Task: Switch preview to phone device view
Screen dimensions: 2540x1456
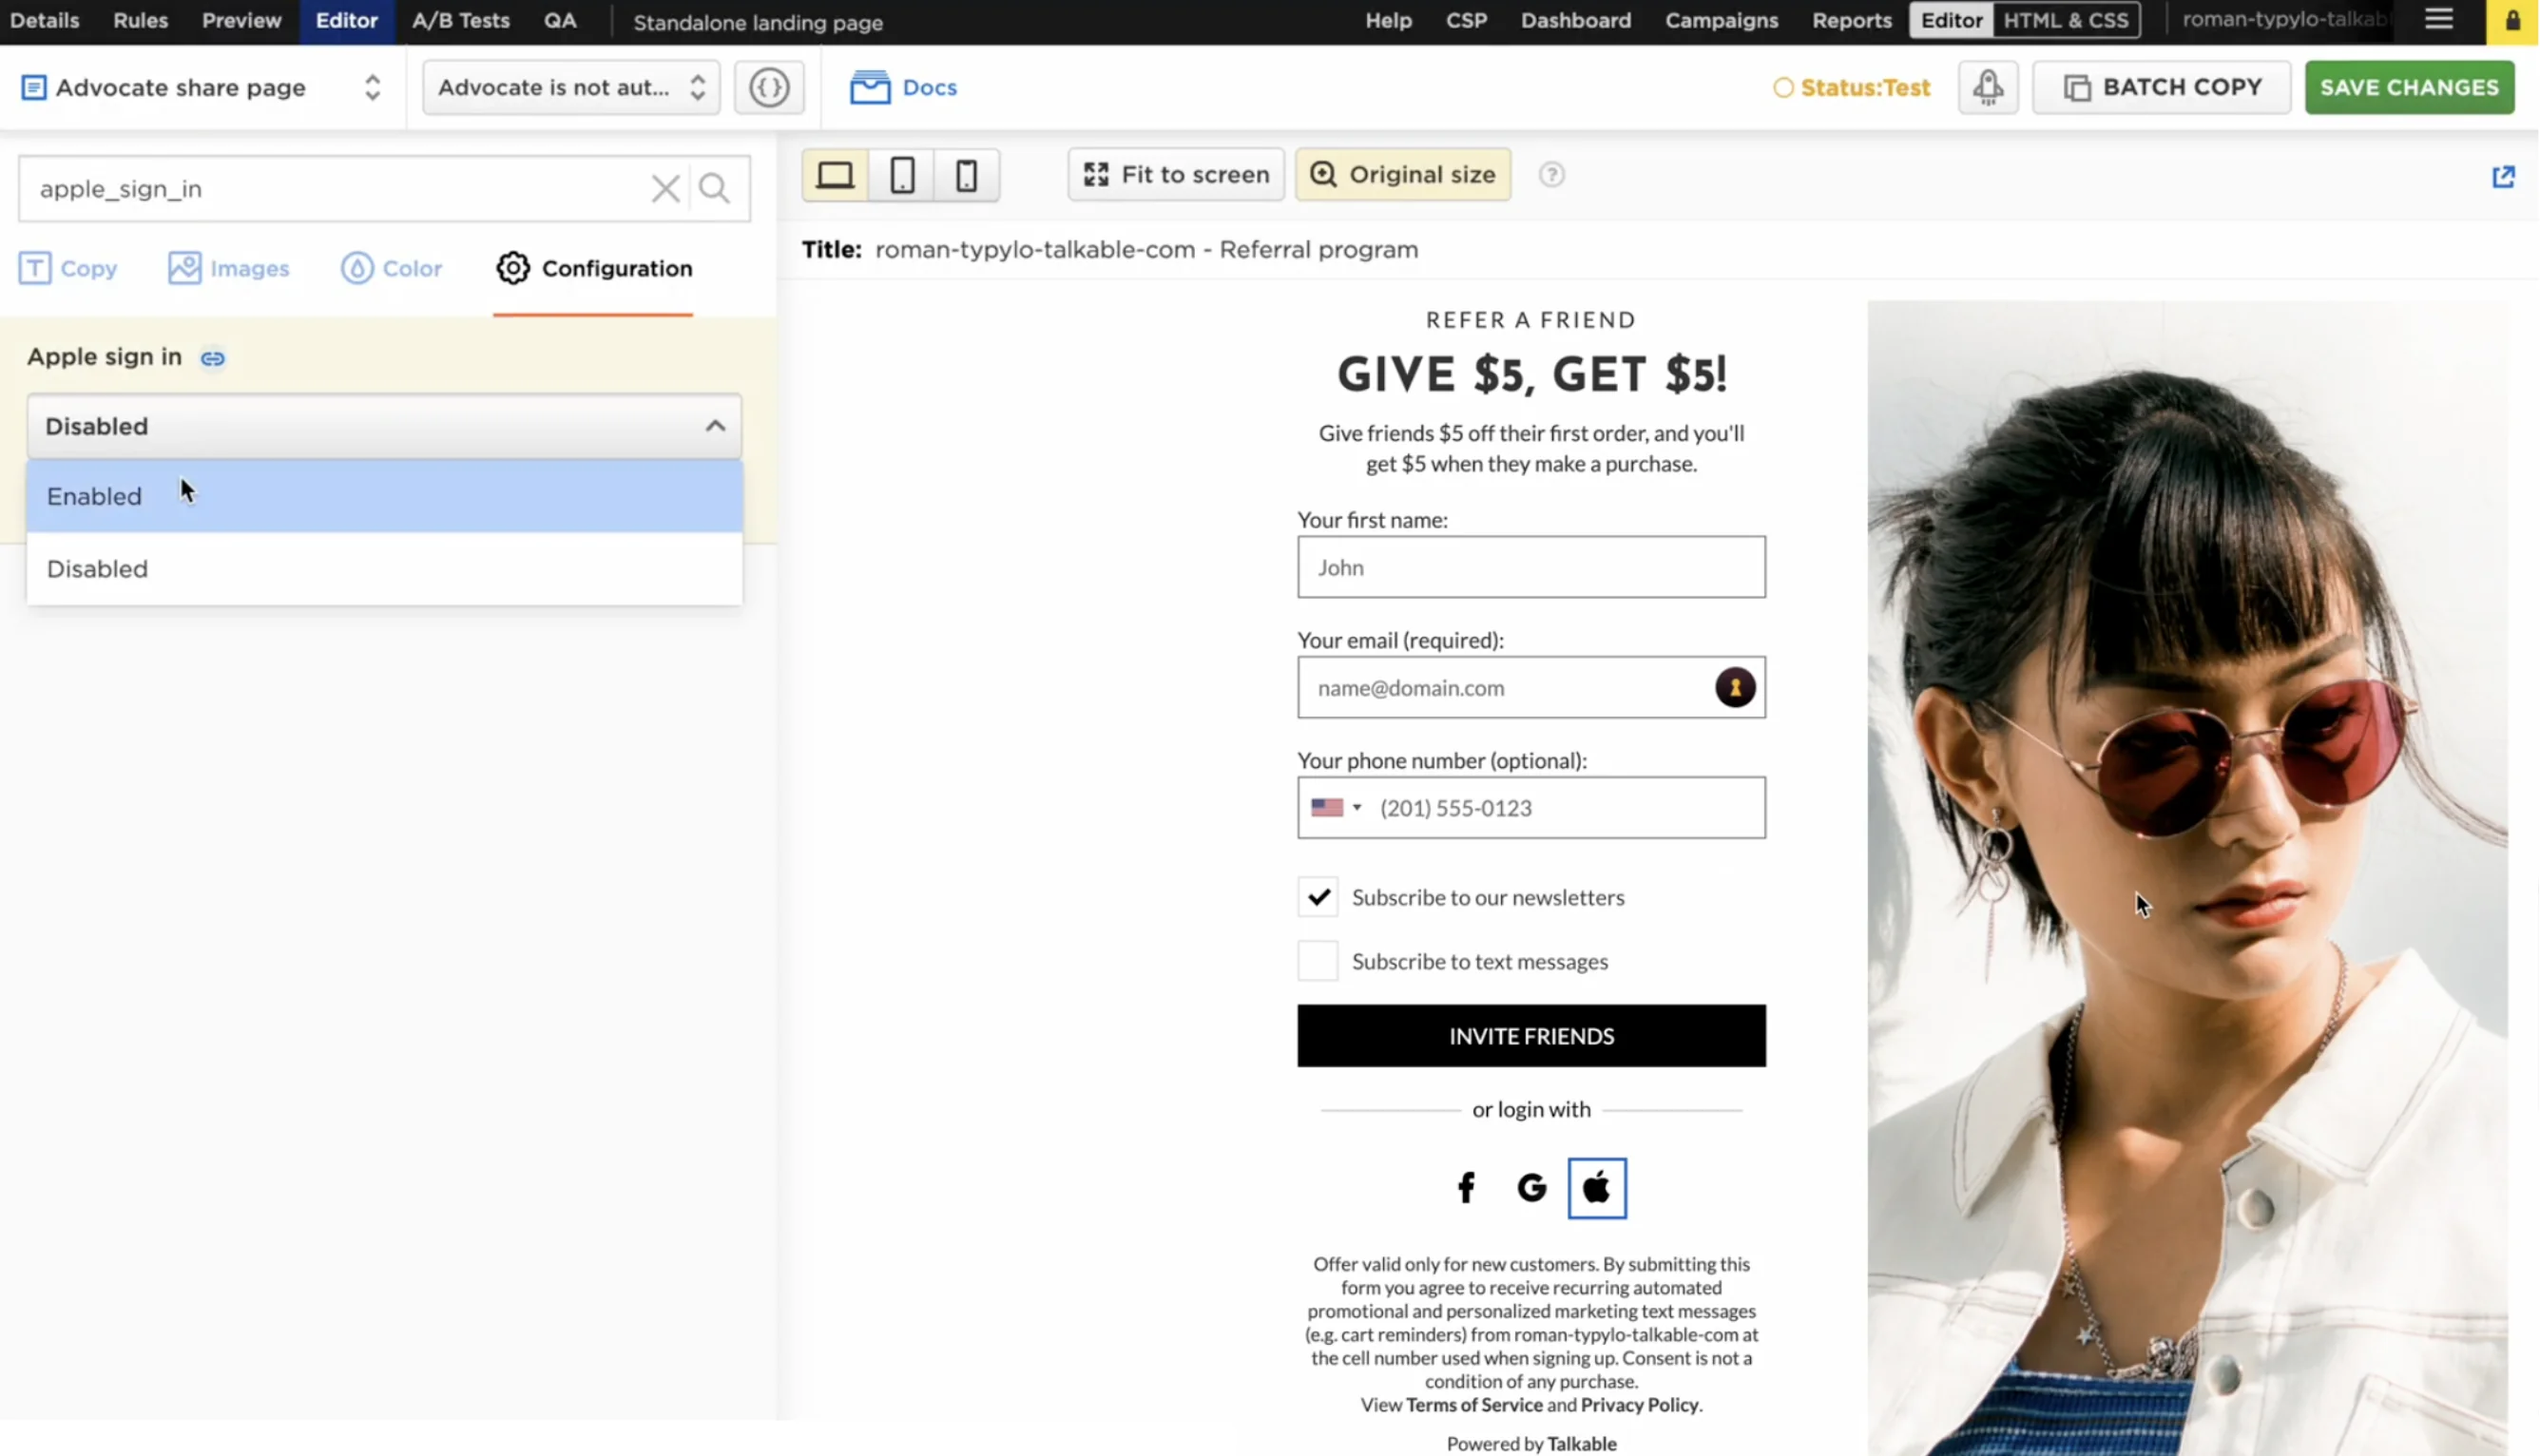Action: pos(966,175)
